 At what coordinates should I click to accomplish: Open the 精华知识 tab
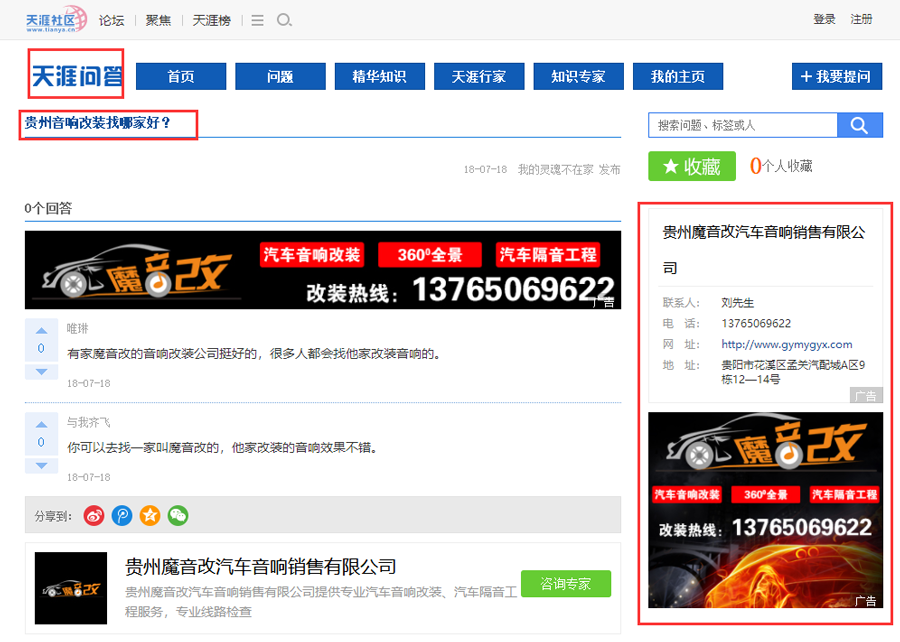379,76
